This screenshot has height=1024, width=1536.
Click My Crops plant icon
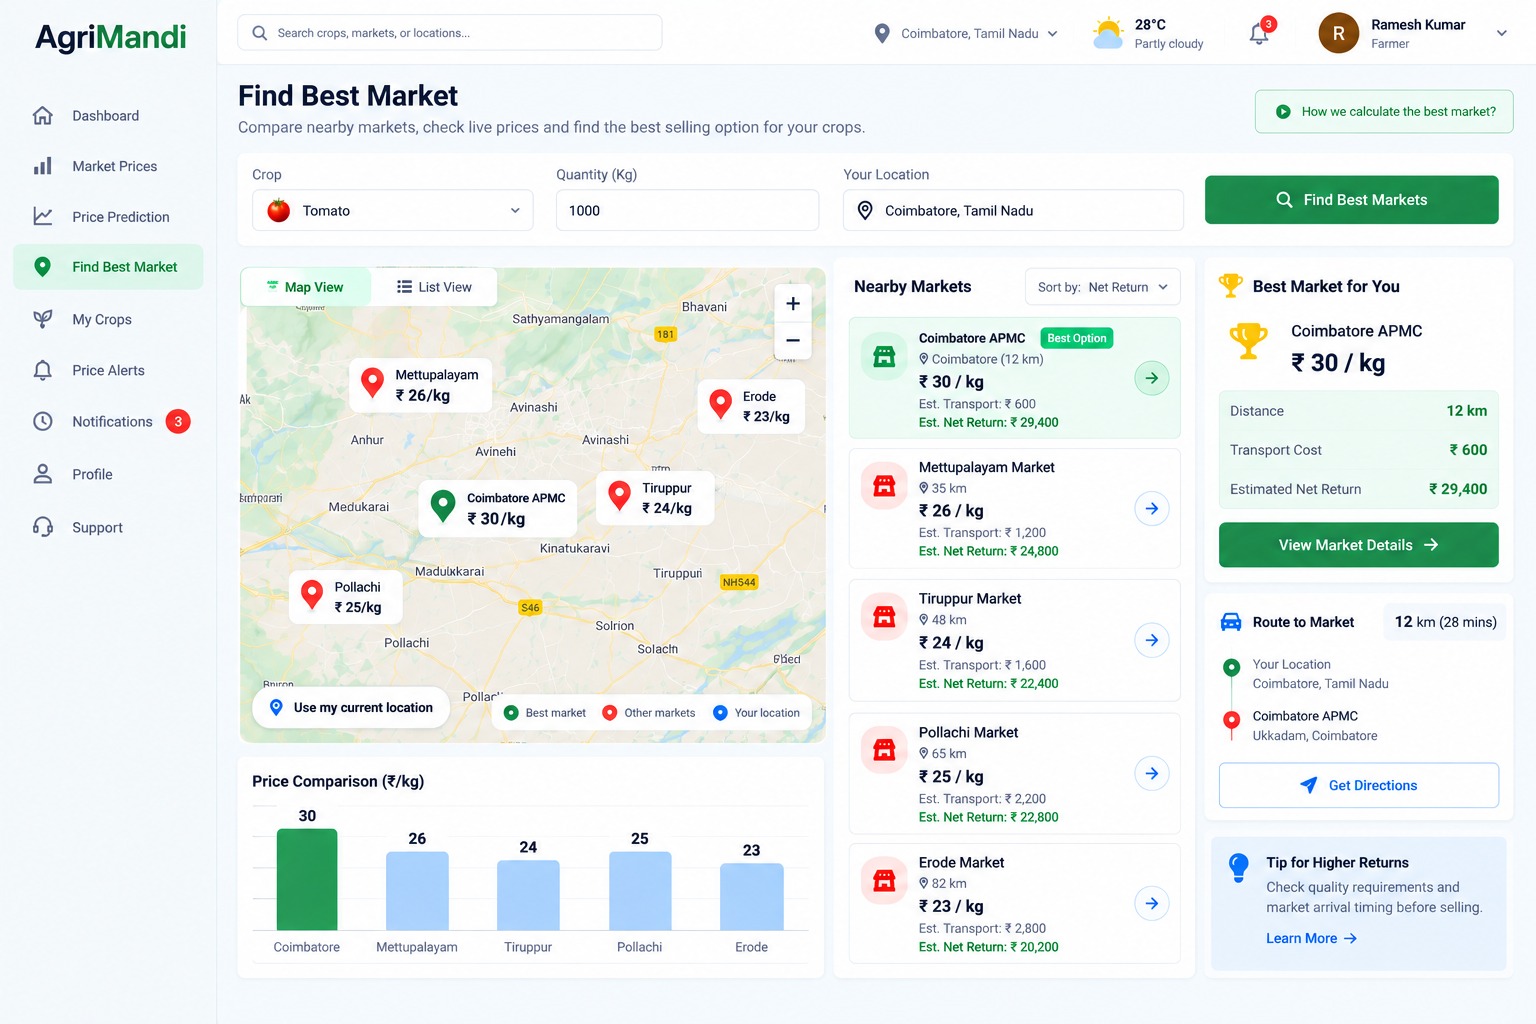[43, 319]
